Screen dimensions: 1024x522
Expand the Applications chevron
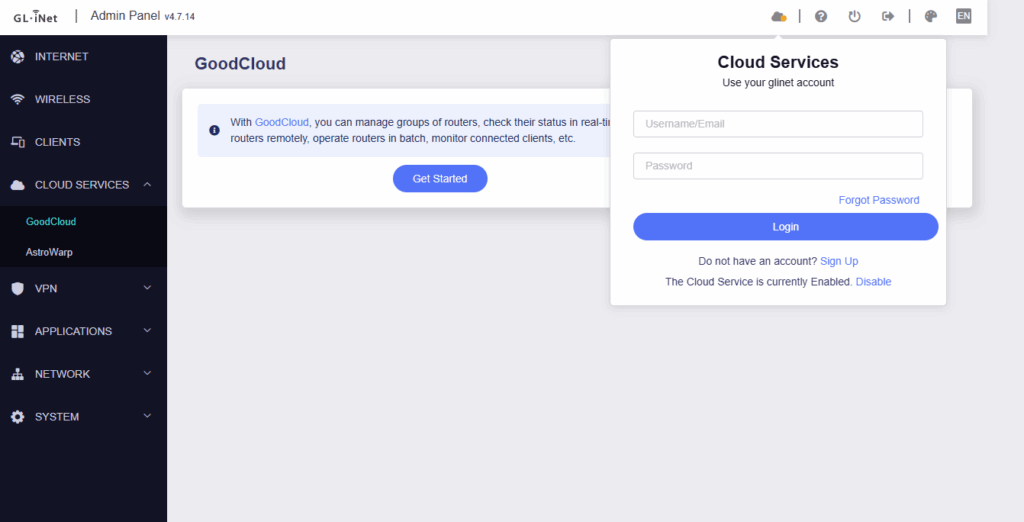pos(147,331)
